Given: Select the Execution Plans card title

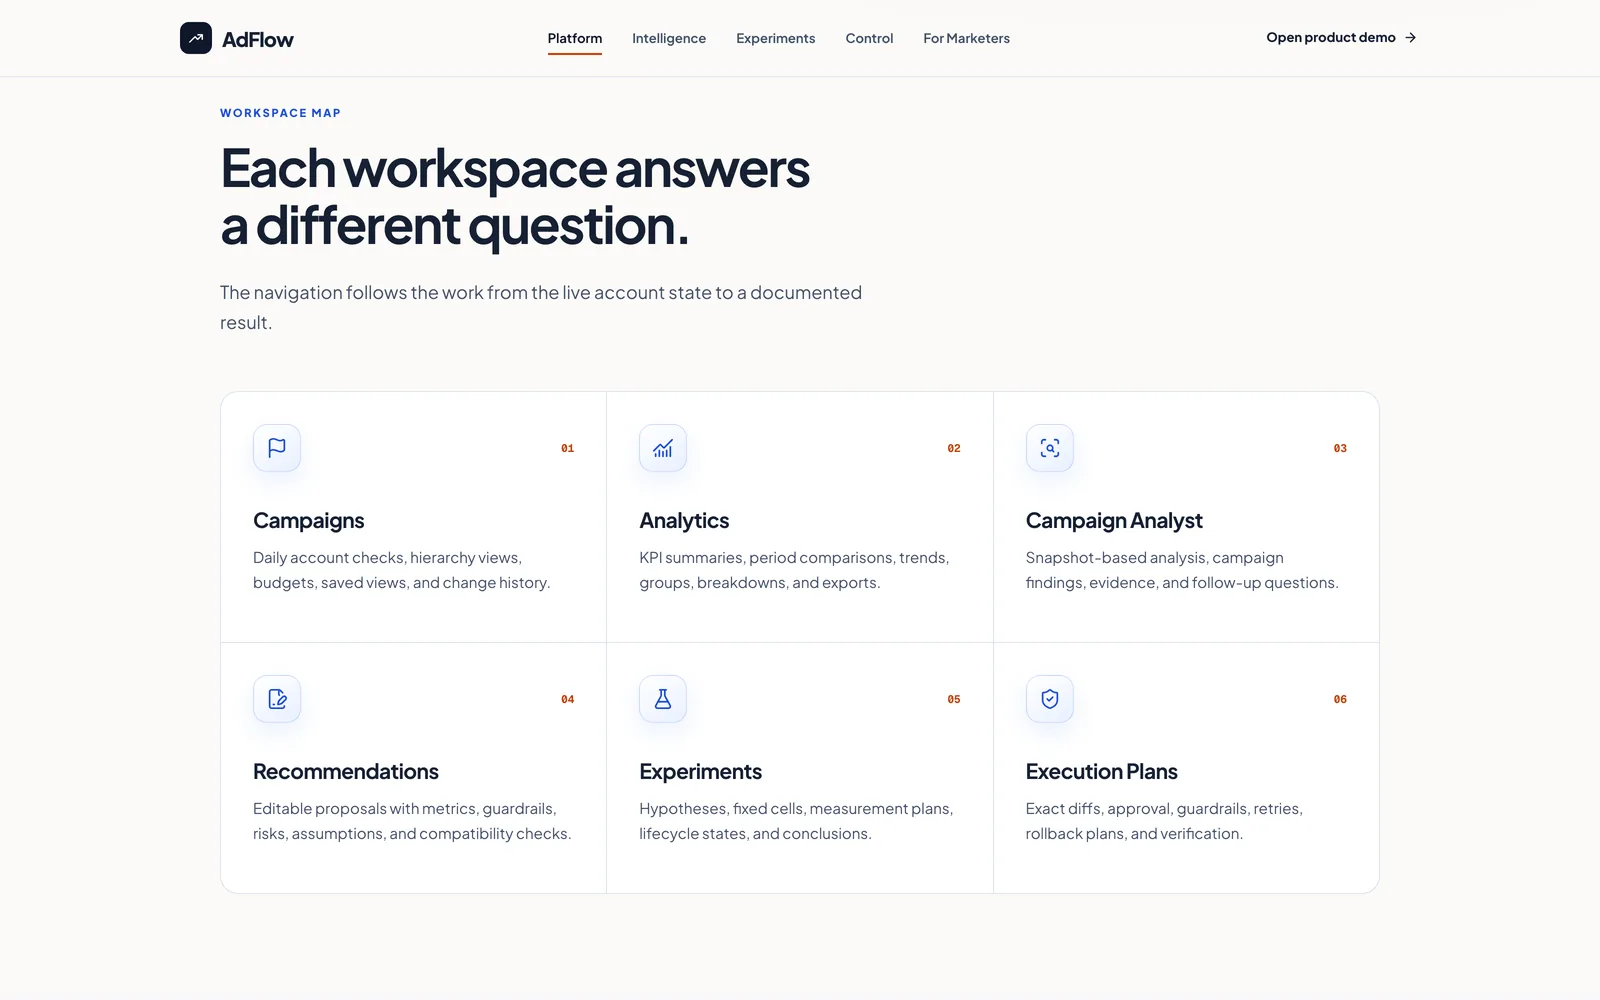Looking at the screenshot, I should pyautogui.click(x=1101, y=772).
